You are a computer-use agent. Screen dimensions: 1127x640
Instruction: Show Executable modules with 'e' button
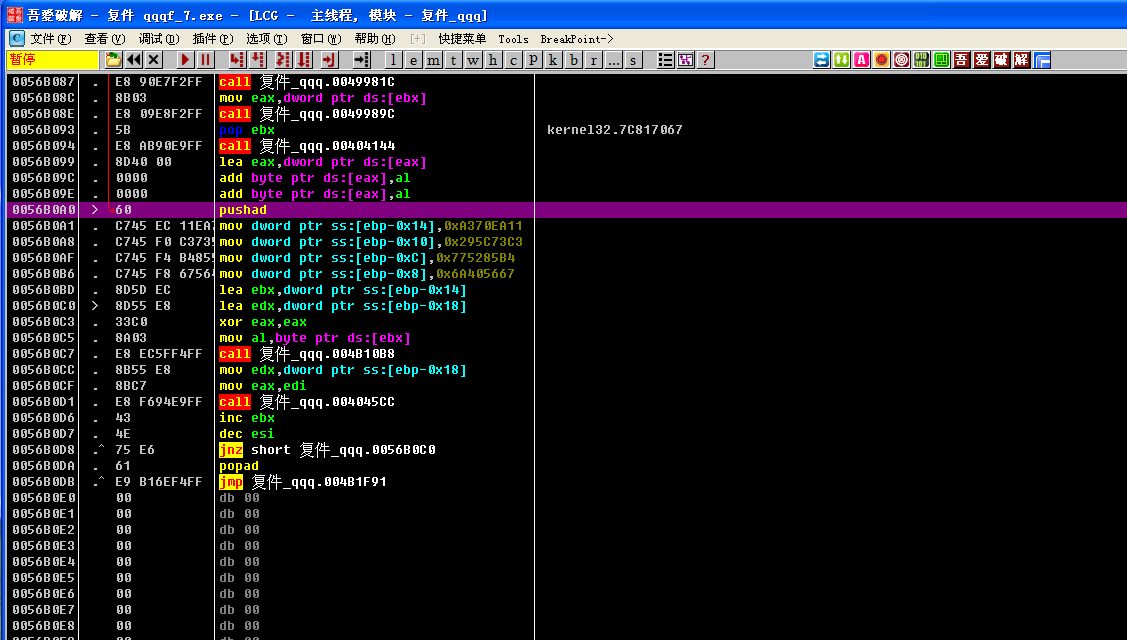click(413, 60)
